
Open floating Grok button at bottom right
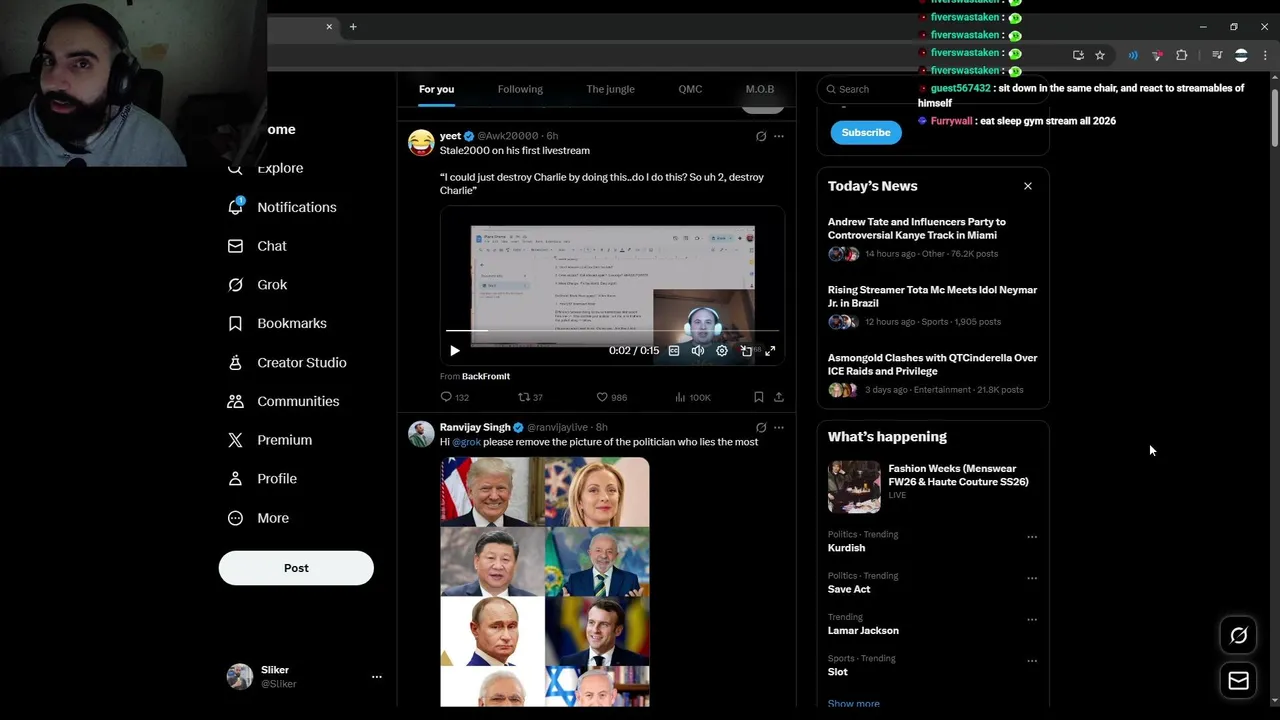pyautogui.click(x=1238, y=635)
